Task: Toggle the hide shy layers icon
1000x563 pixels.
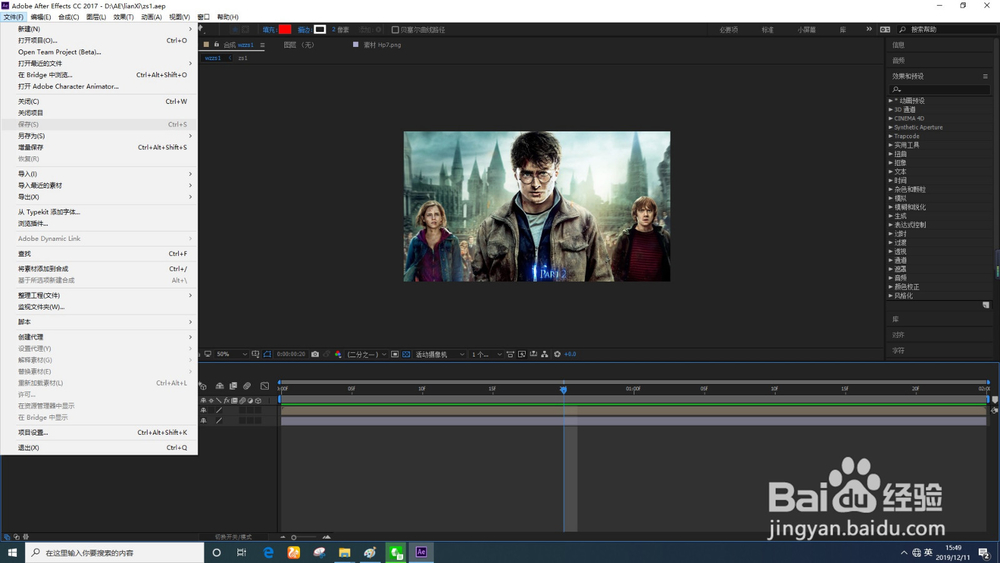Action: [x=219, y=386]
